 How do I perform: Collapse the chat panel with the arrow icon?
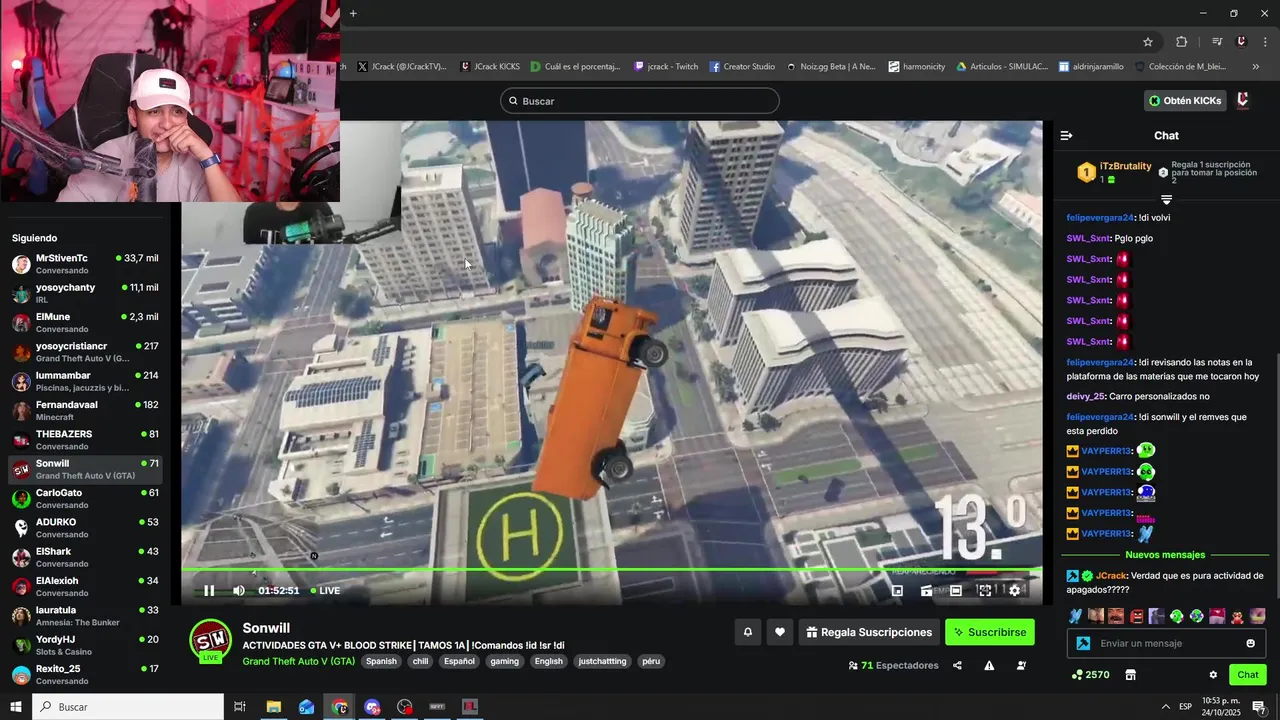pyautogui.click(x=1066, y=135)
